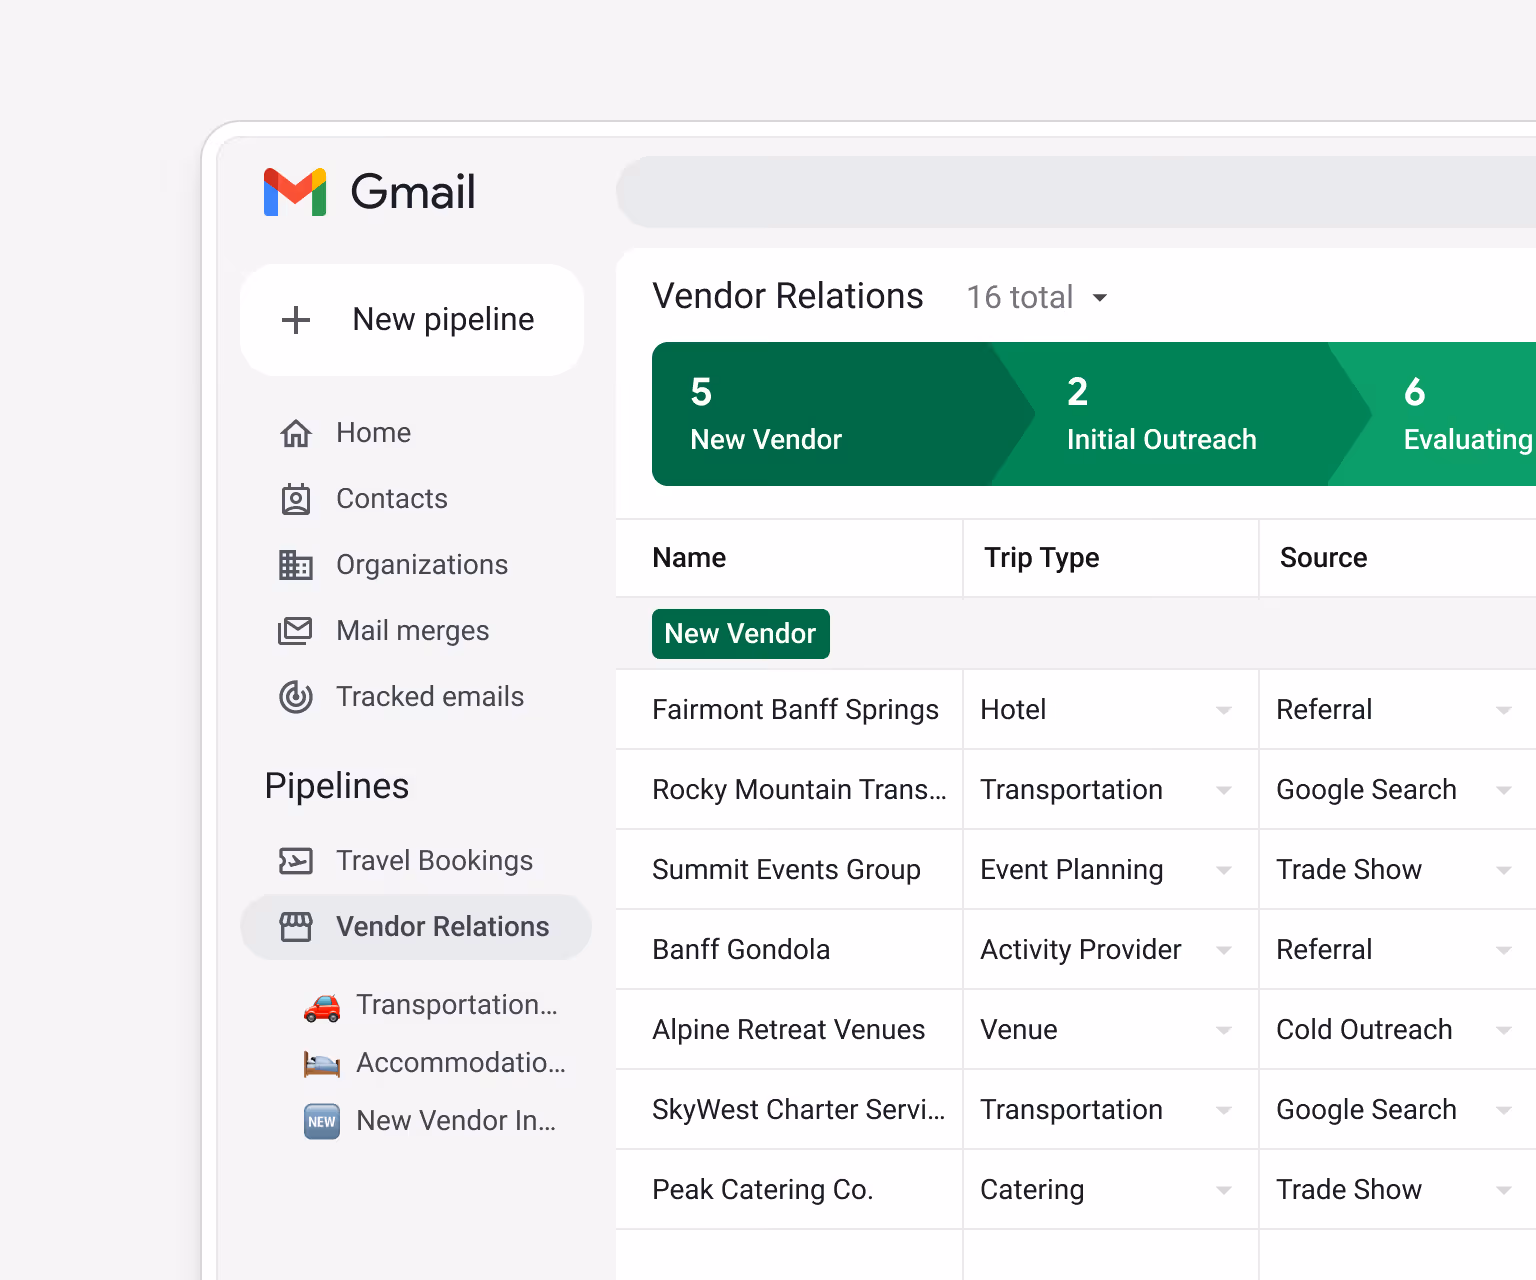
Task: Open Trip Type dropdown for Peak Catering Co.
Action: [x=1224, y=1190]
